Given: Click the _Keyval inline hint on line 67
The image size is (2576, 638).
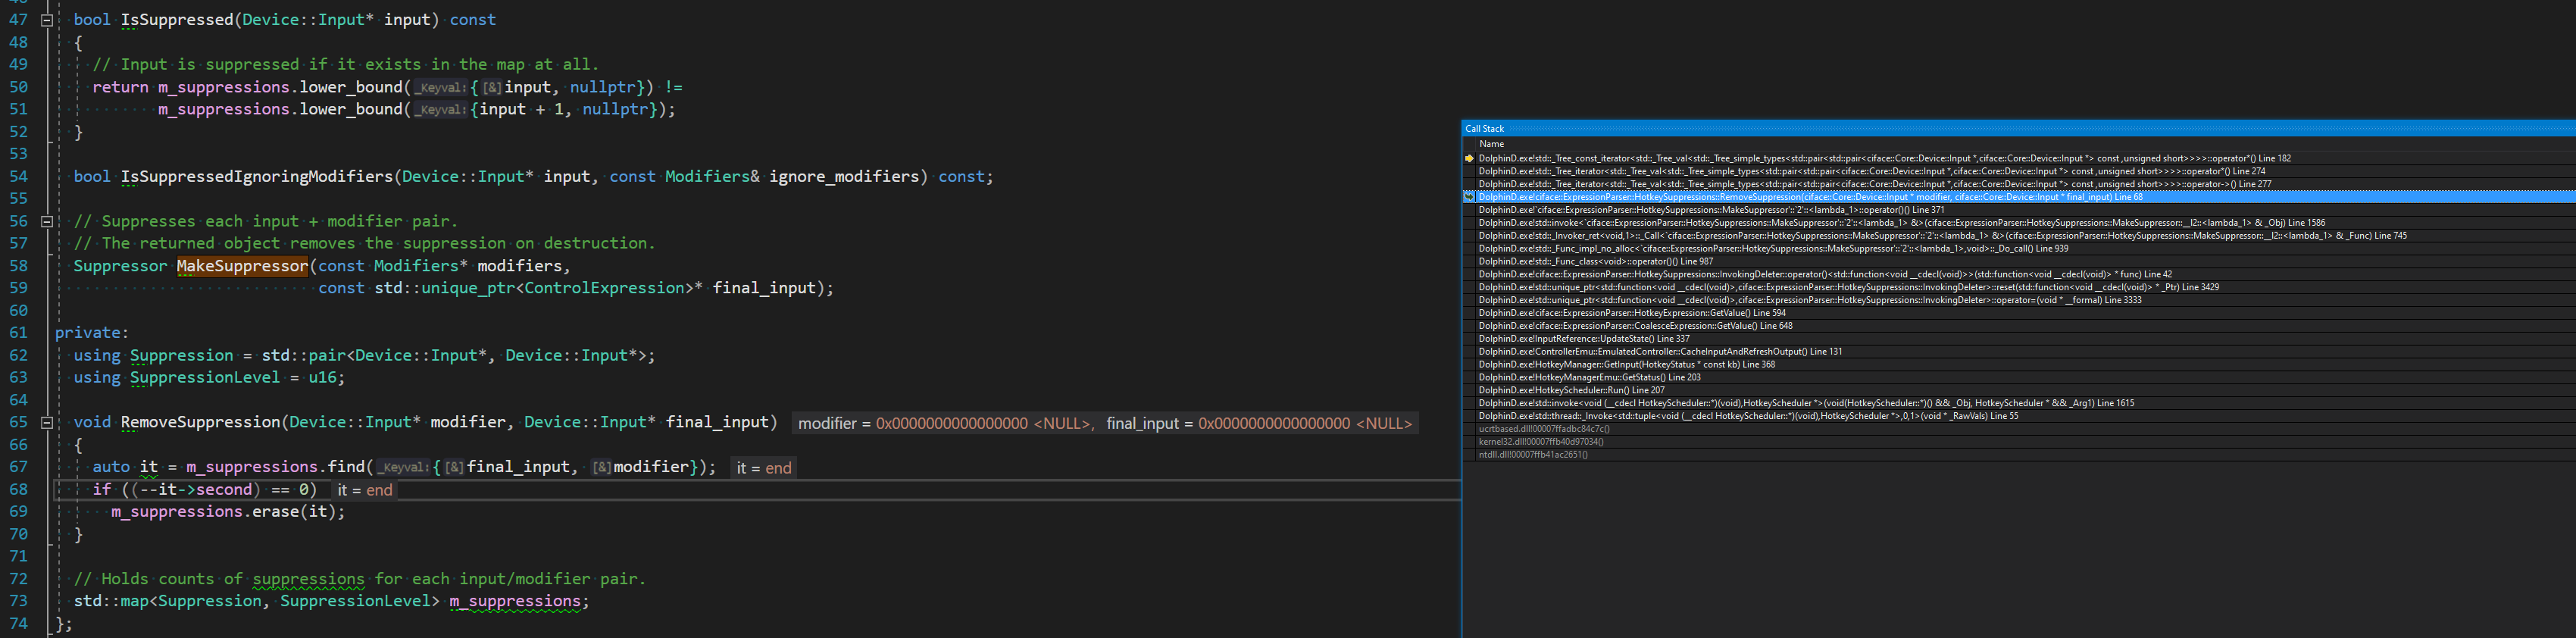Looking at the screenshot, I should [x=403, y=467].
